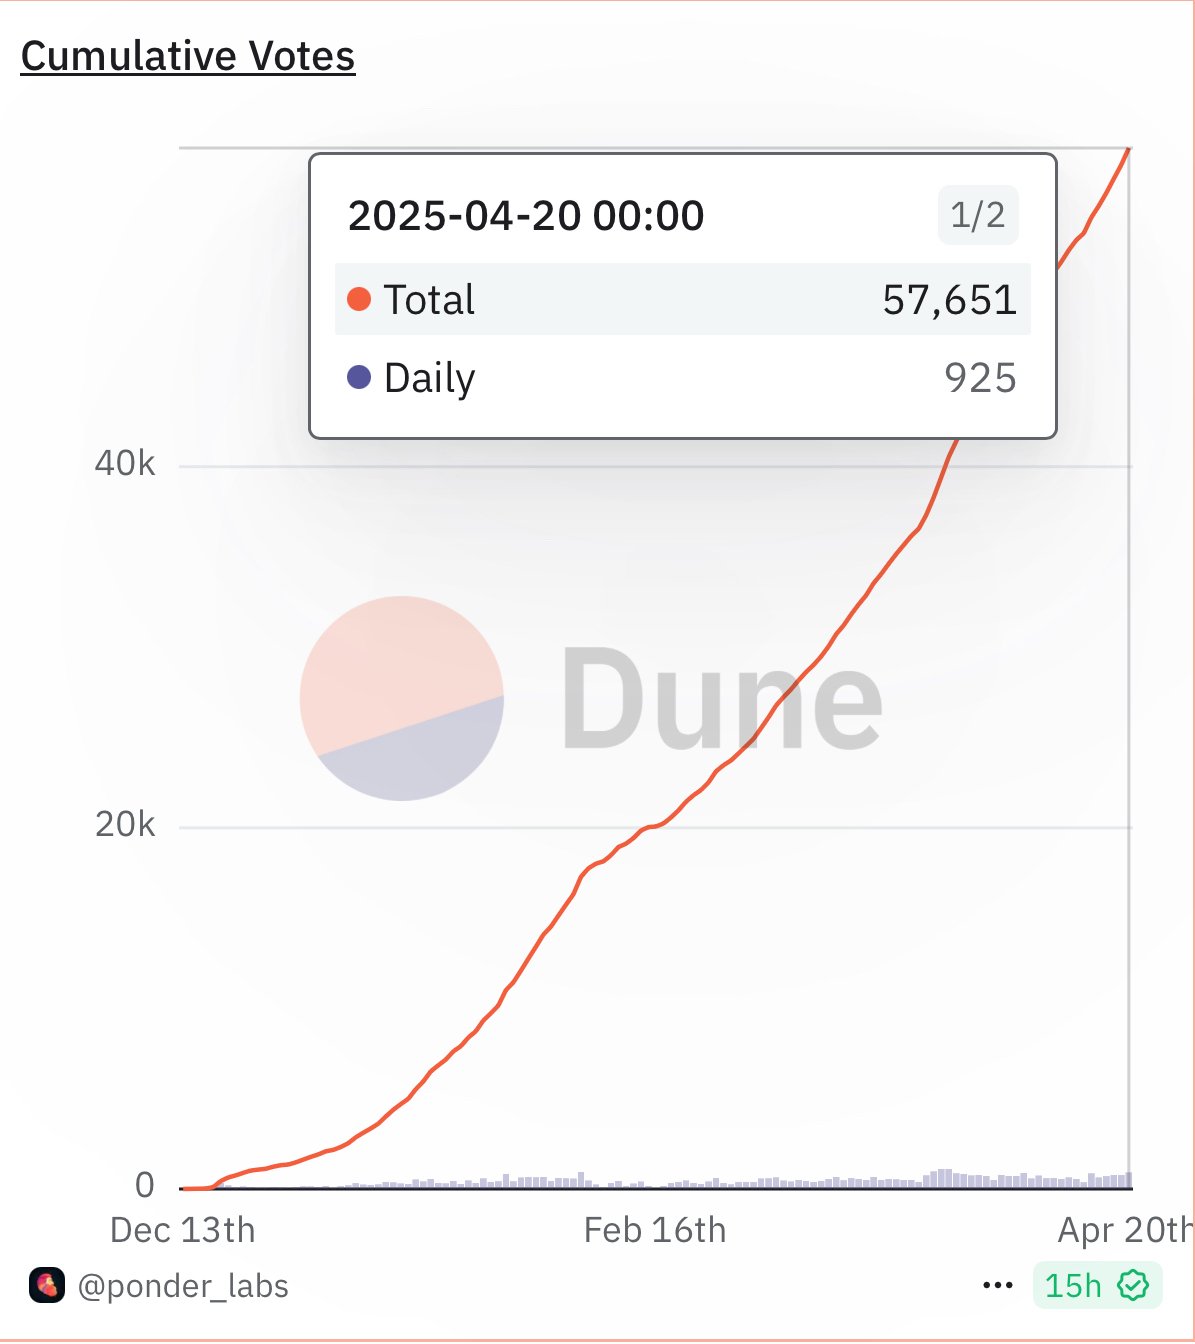Click the orange line's endpoint at Apr 20th
1195x1344 pixels.
[1129, 150]
